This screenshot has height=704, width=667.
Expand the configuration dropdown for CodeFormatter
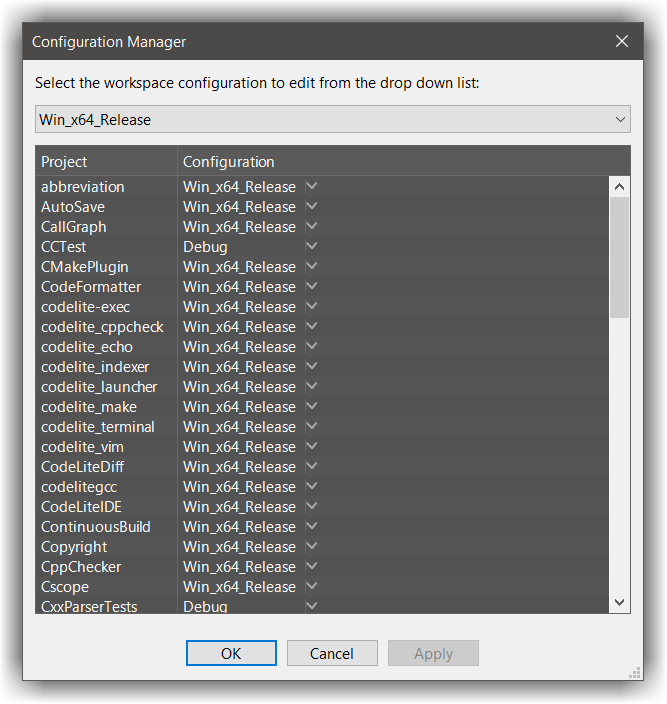tap(312, 286)
